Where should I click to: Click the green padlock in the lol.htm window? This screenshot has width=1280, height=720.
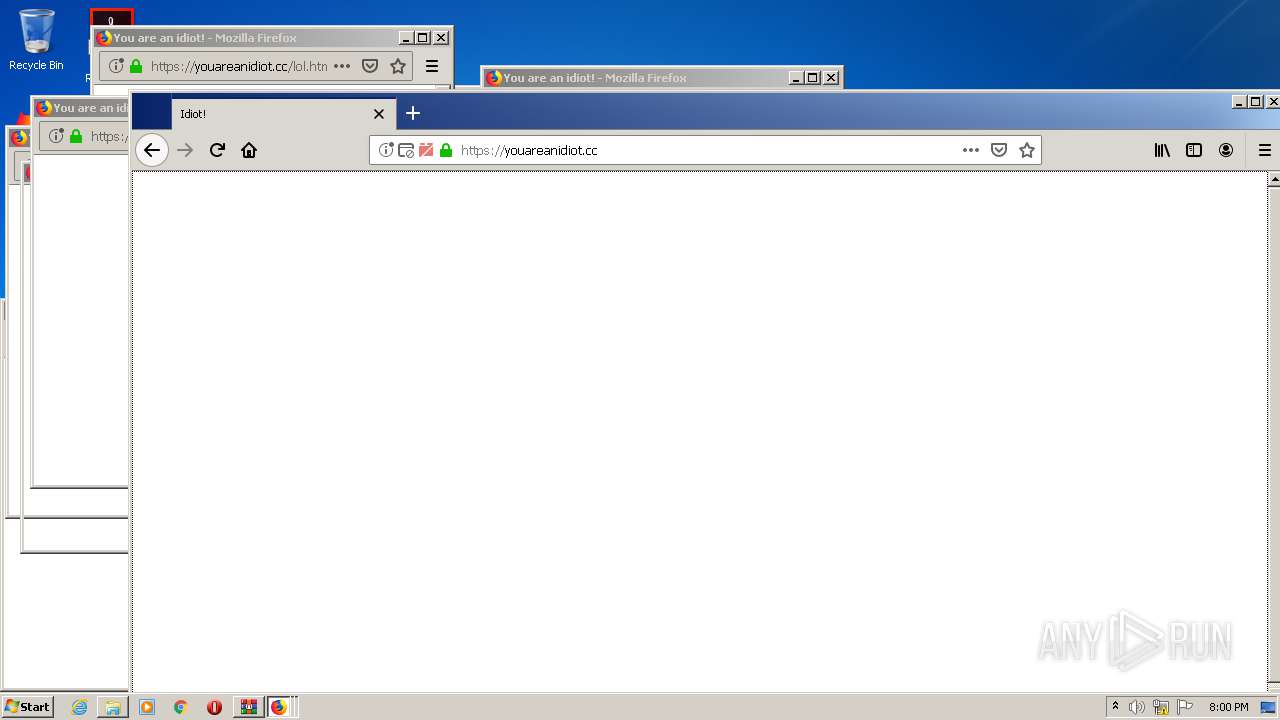[x=136, y=66]
